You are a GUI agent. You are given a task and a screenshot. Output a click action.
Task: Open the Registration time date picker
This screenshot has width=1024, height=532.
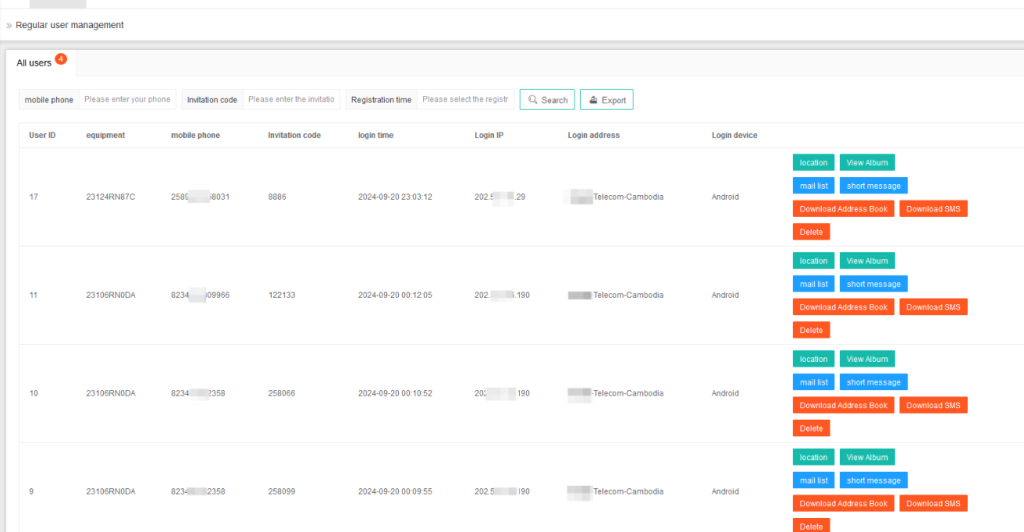tap(465, 100)
